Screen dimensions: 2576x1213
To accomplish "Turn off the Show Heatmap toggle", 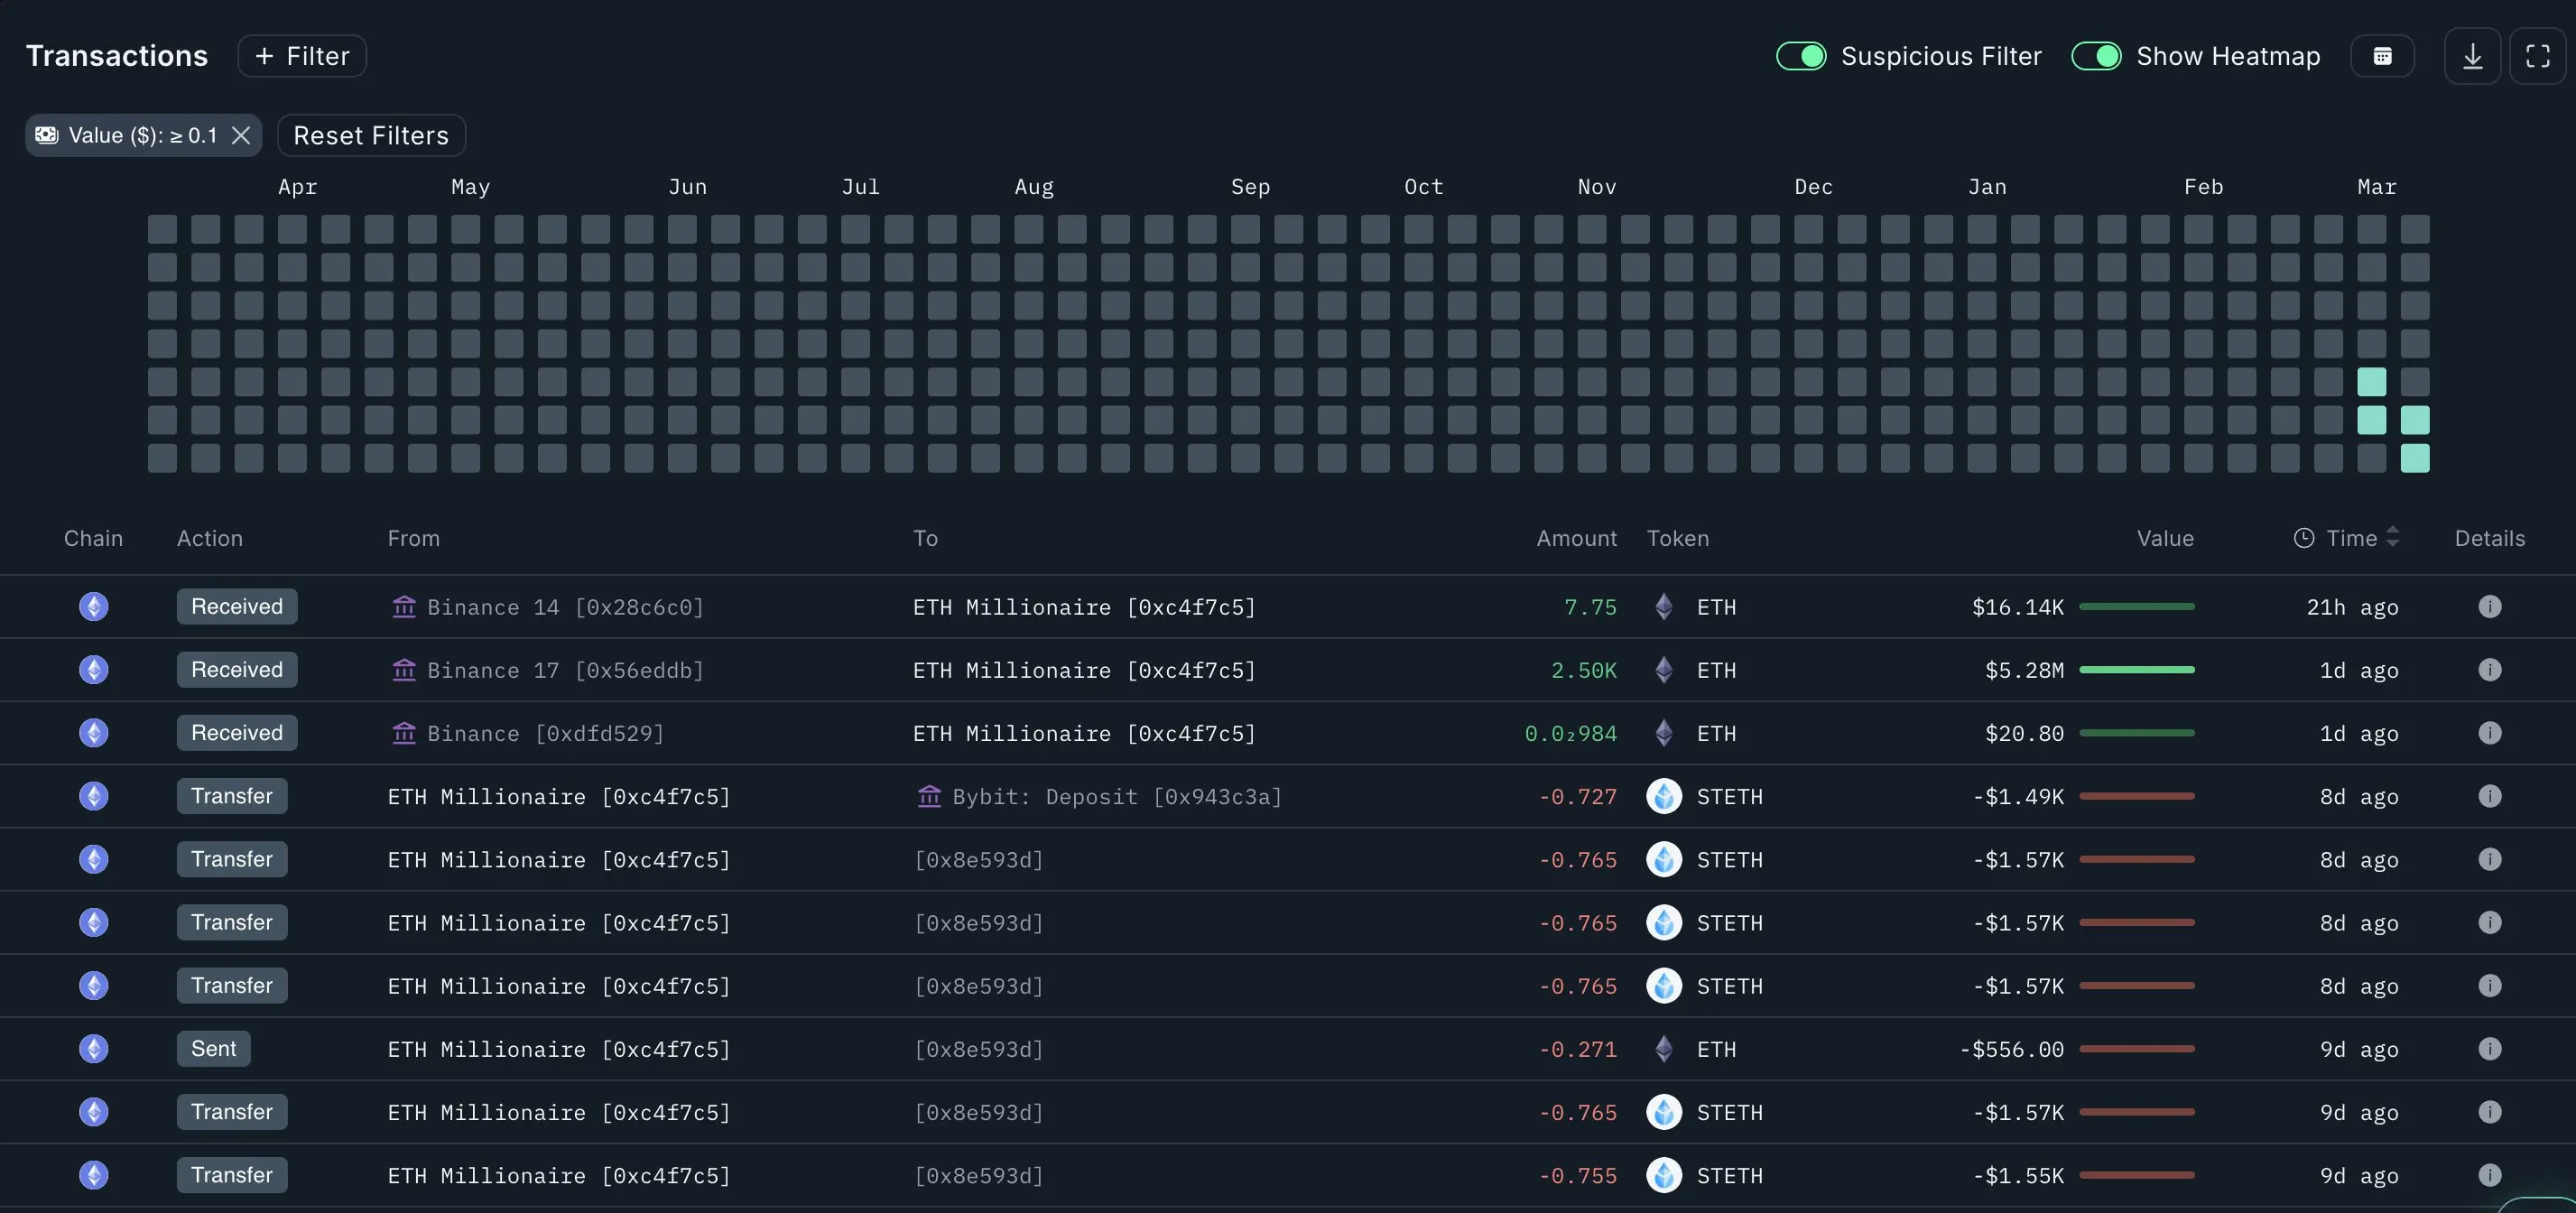I will pyautogui.click(x=2096, y=56).
